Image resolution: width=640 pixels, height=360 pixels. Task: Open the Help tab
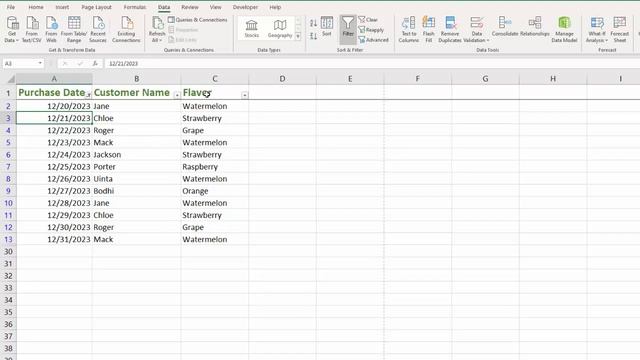(275, 7)
